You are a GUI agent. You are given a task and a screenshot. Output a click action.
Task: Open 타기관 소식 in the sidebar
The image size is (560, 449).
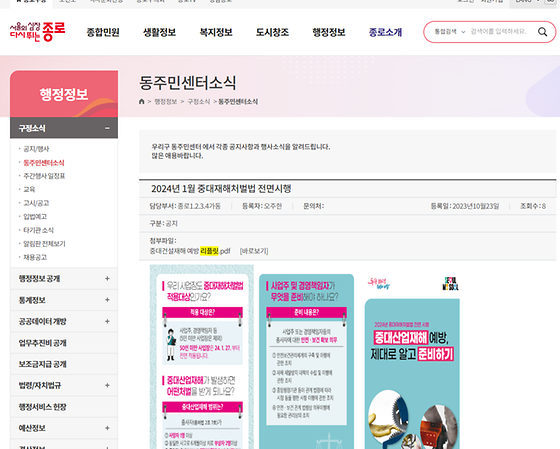point(38,230)
